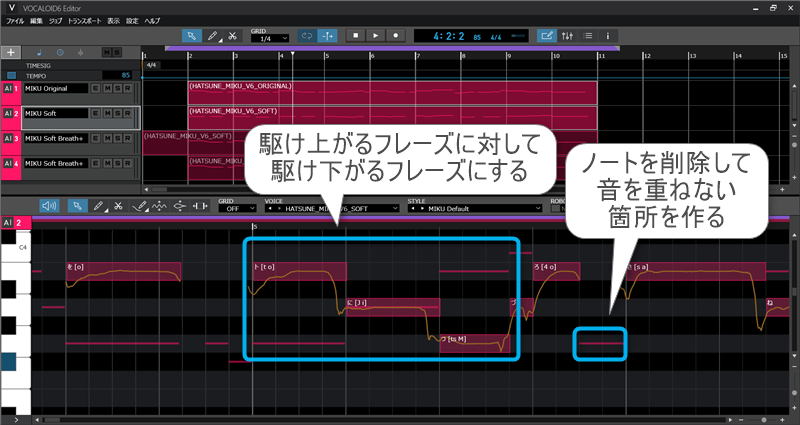Toggle the Musical Editor view icon
Screen dimensions: 800x425
(x=546, y=36)
